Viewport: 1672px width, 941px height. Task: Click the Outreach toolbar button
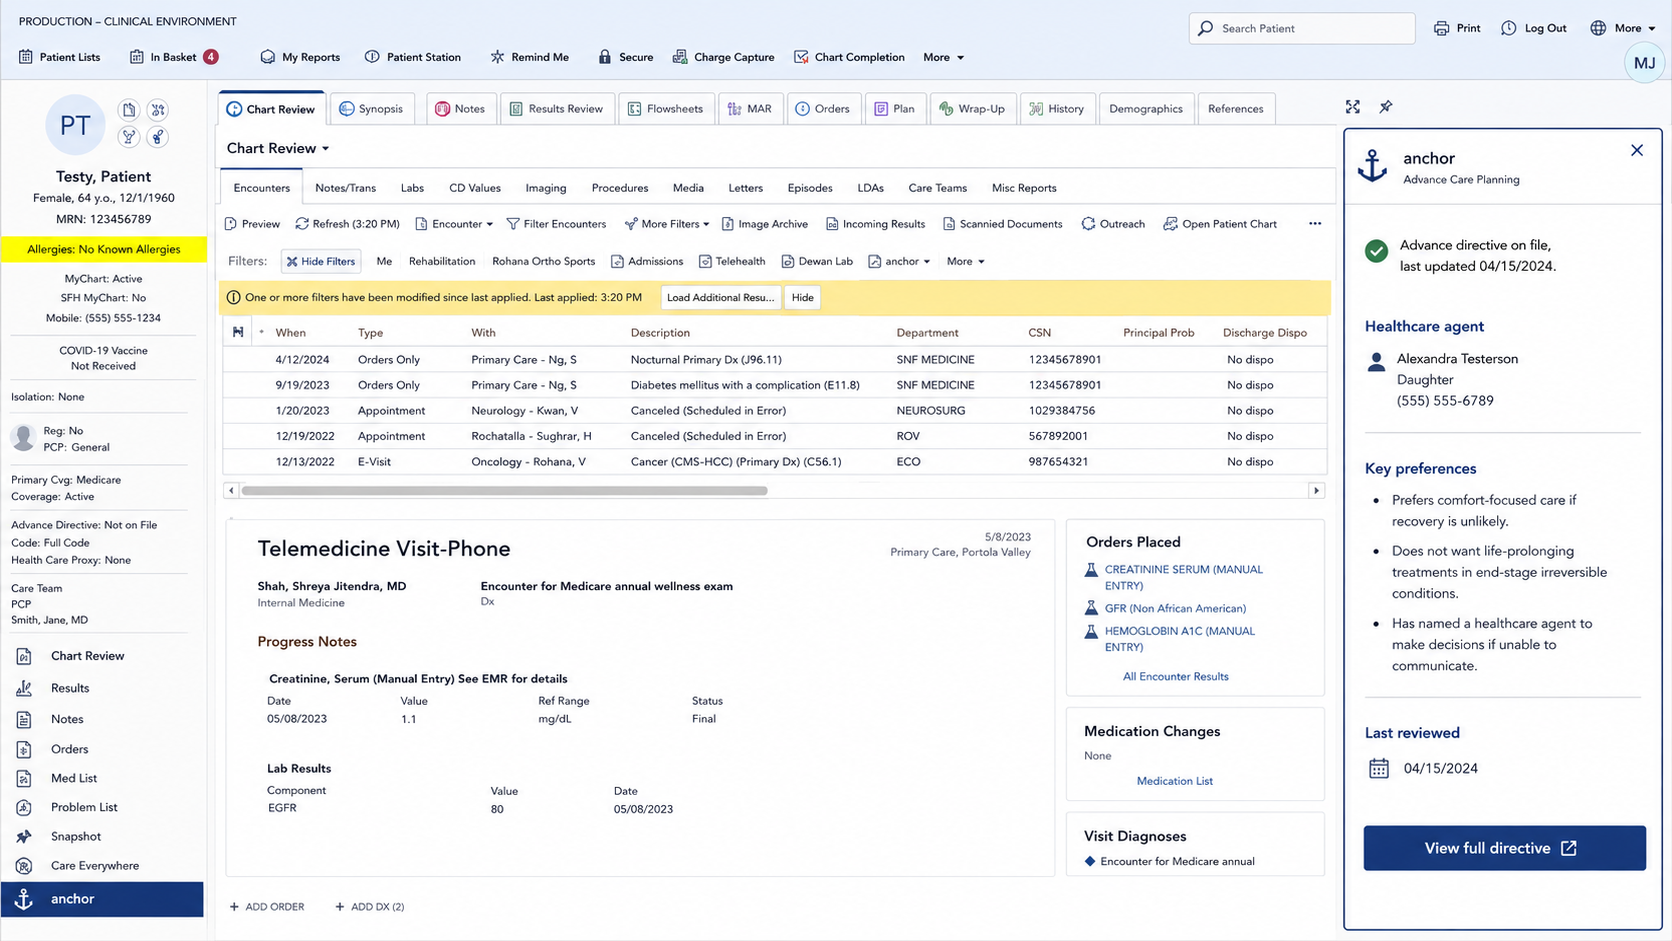[x=1113, y=224]
